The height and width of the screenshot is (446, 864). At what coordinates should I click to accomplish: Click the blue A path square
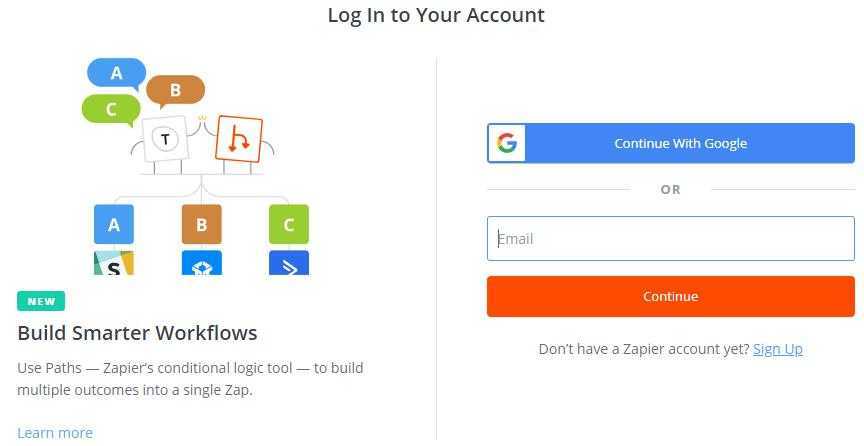(x=114, y=224)
